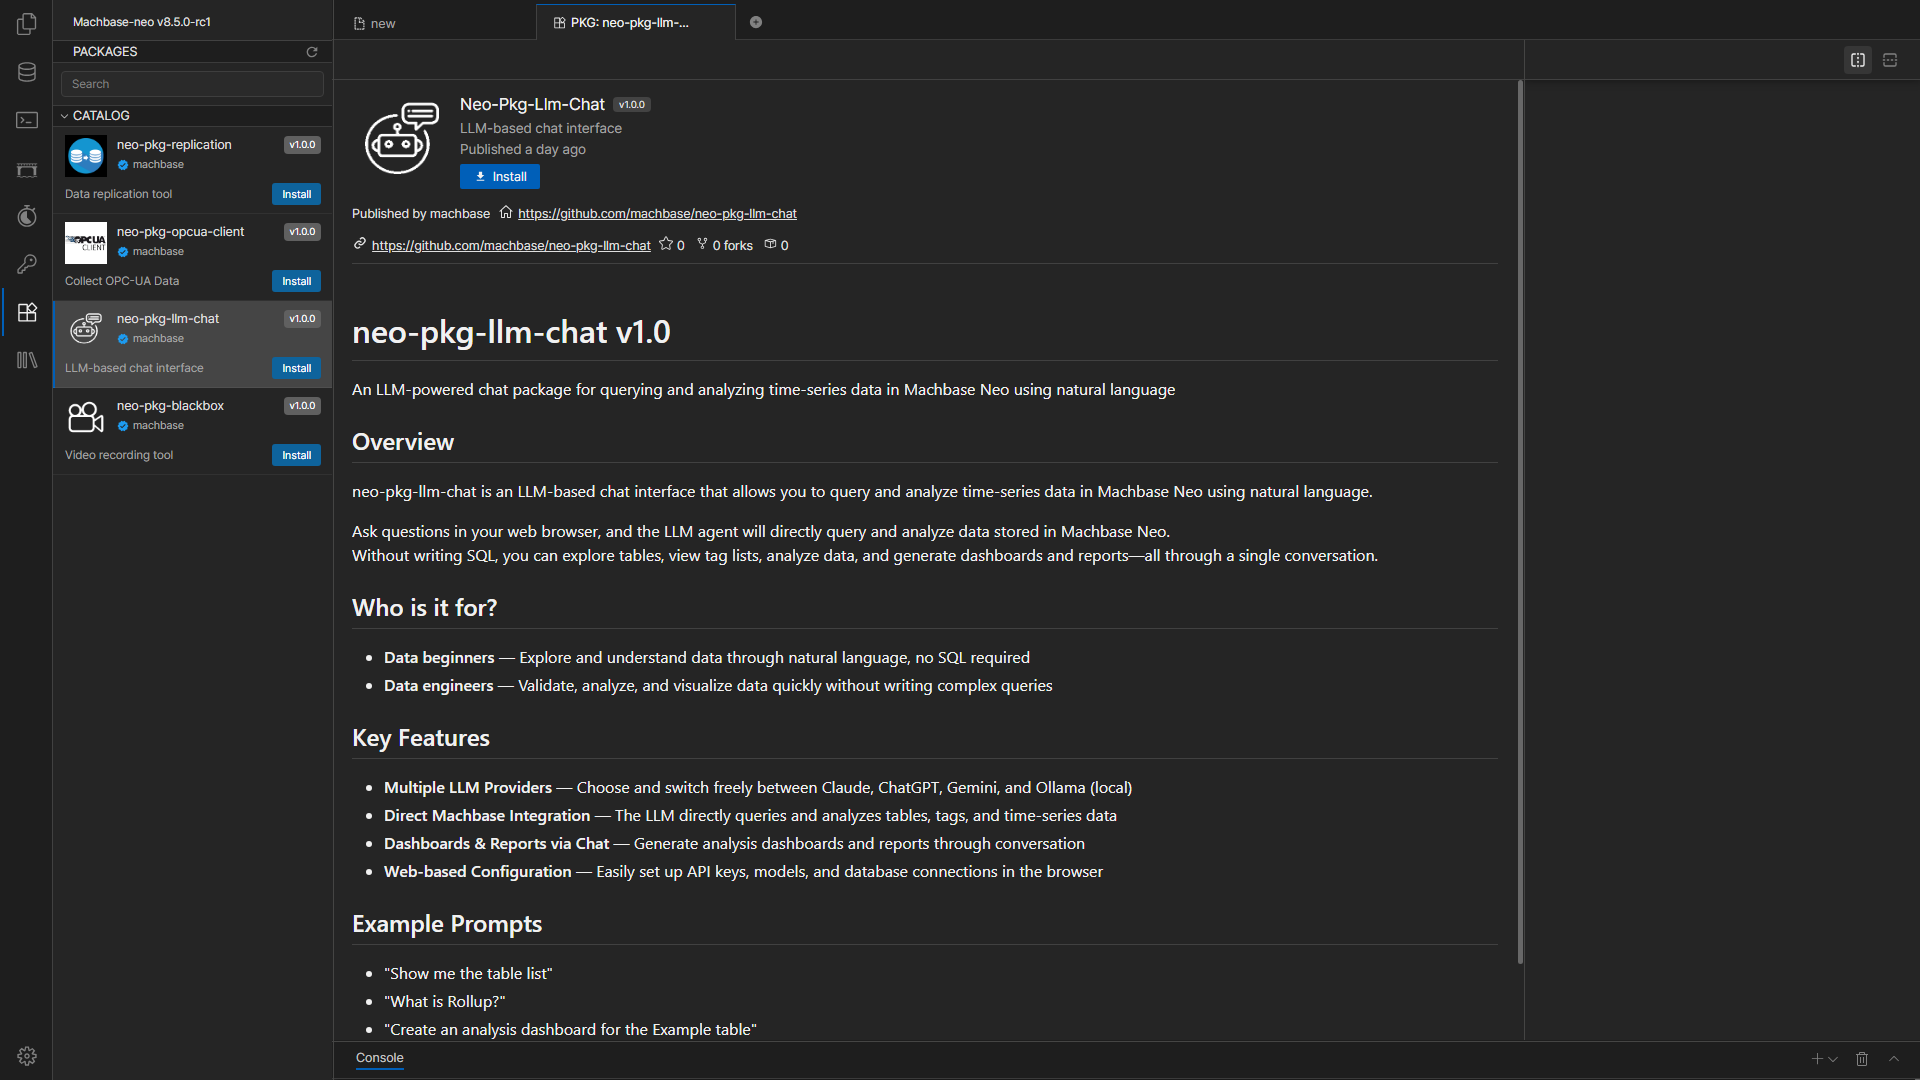The width and height of the screenshot is (1920, 1080).
Task: Install neo-pkg-blackbox from catalog
Action: (x=296, y=455)
